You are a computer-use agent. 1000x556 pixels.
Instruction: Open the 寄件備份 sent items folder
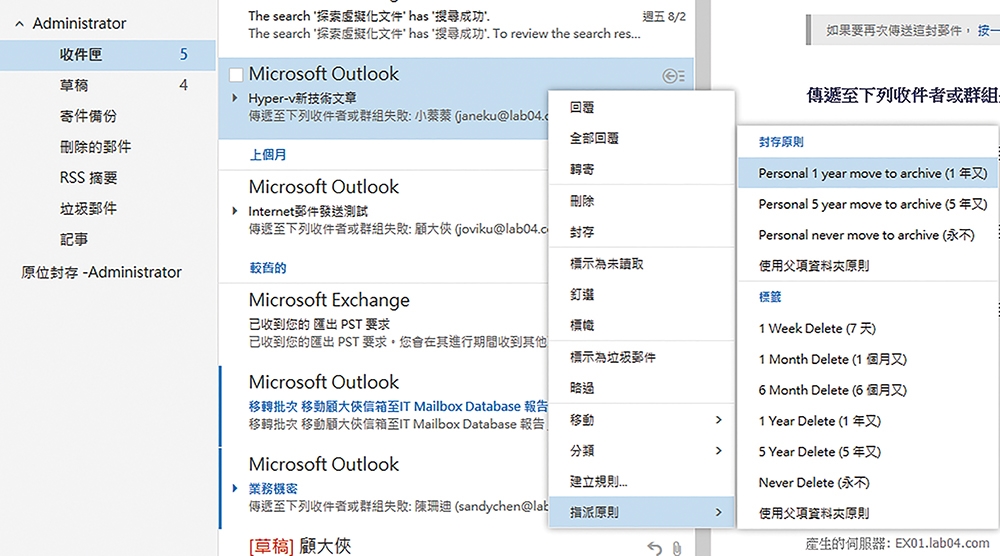point(108,116)
